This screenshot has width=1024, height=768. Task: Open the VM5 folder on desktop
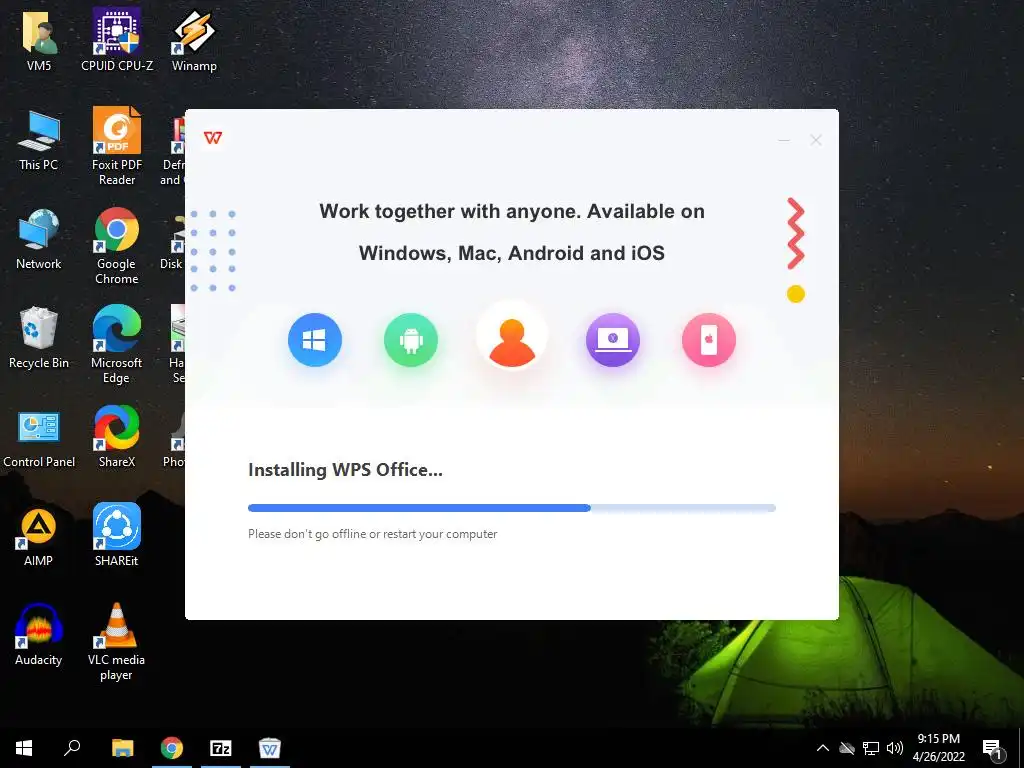[39, 40]
